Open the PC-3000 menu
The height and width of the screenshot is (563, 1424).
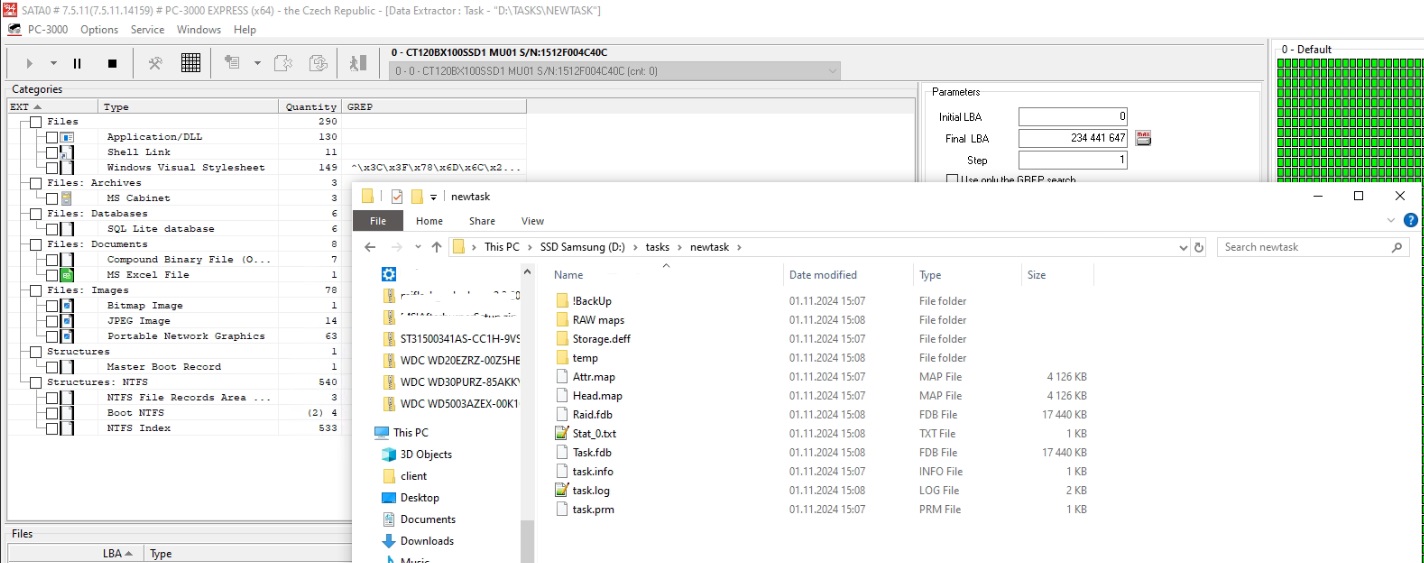tap(47, 29)
